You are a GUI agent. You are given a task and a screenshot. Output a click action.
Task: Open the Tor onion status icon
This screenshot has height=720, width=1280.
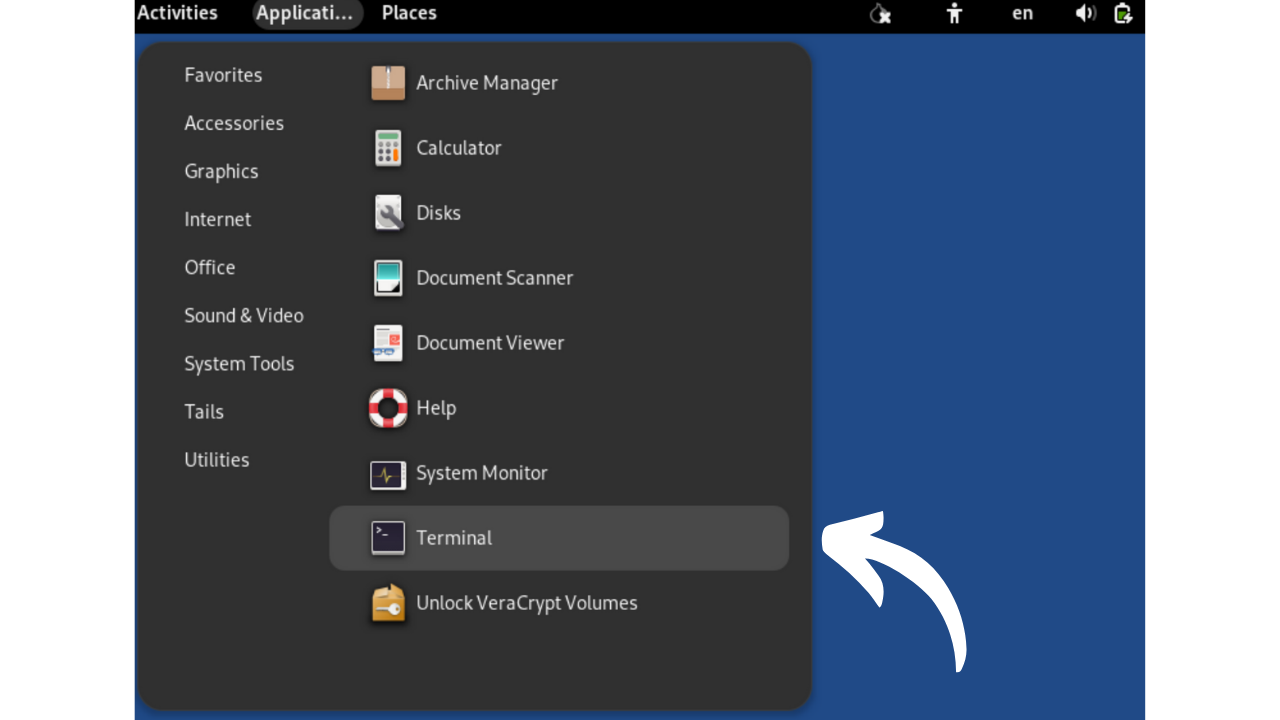880,13
